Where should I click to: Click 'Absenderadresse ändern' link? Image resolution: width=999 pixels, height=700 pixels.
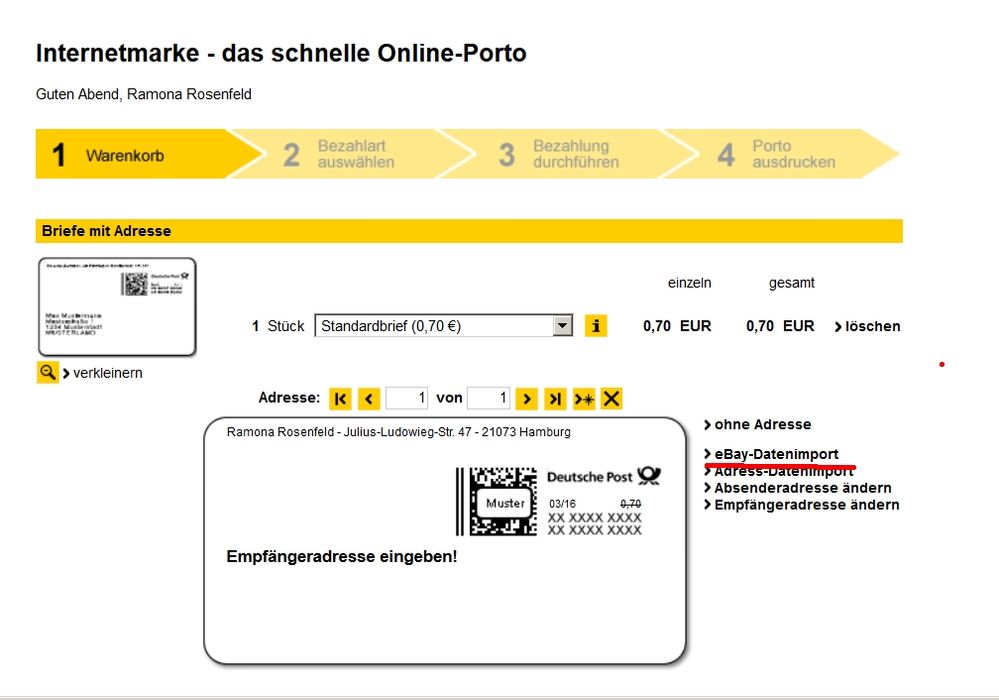(802, 488)
